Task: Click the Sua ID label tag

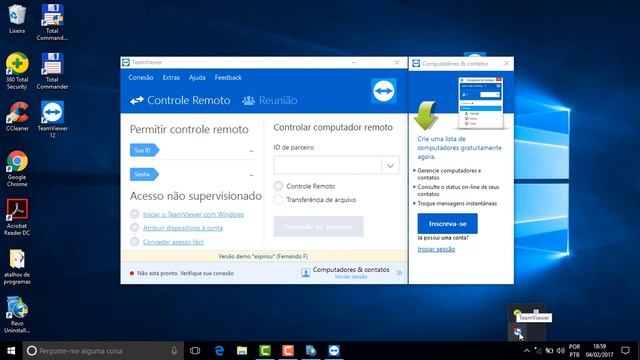Action: [144, 150]
